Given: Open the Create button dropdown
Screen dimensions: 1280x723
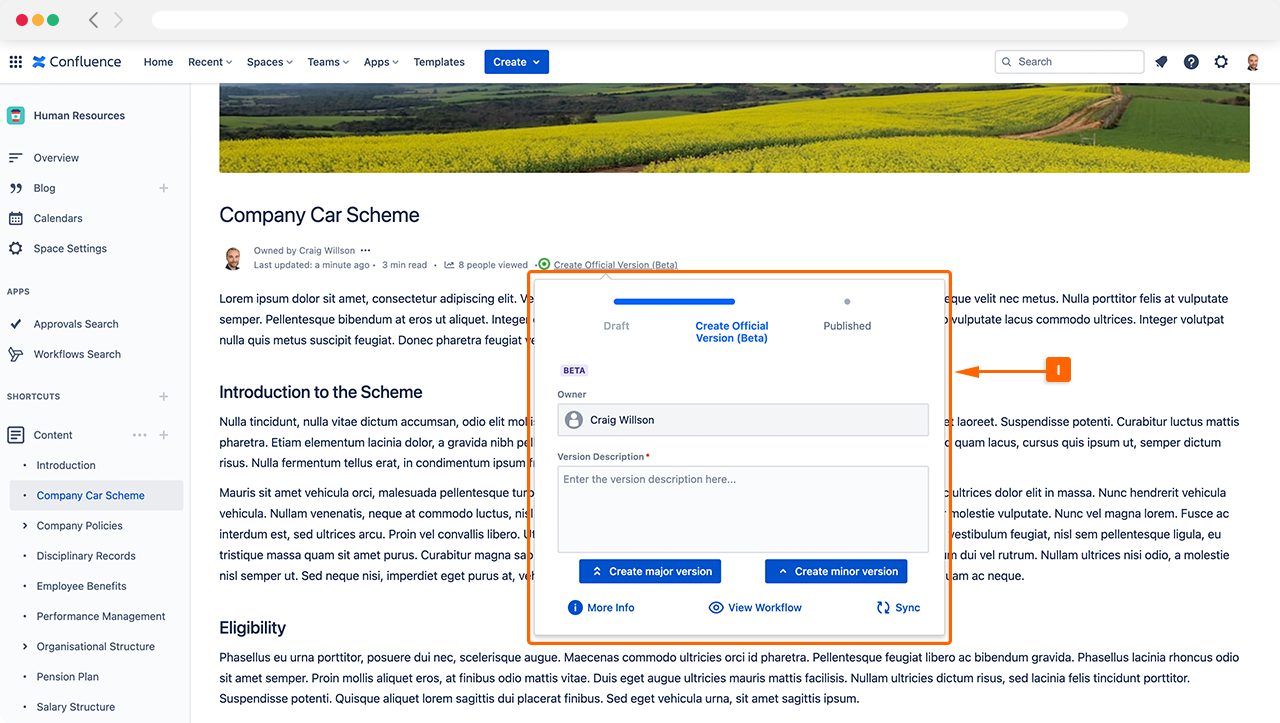Looking at the screenshot, I should click(x=516, y=62).
